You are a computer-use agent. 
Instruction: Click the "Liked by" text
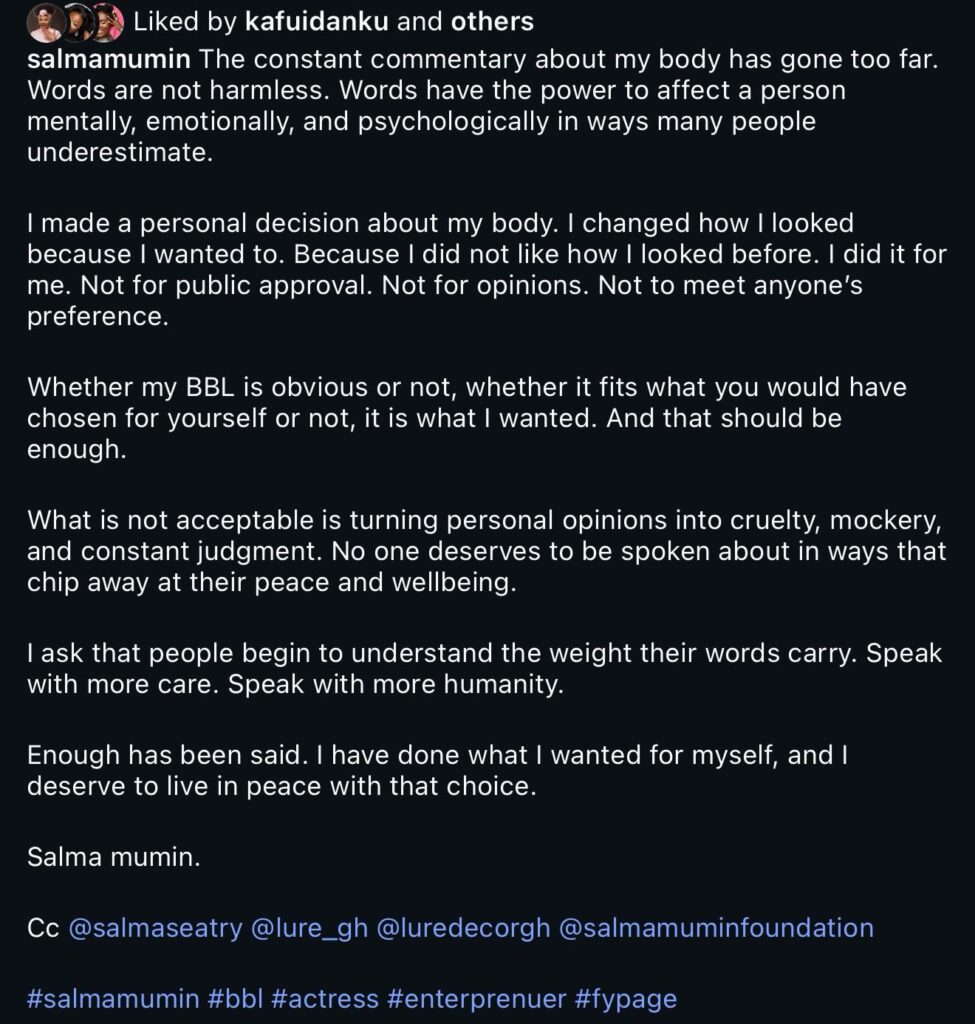[x=184, y=21]
